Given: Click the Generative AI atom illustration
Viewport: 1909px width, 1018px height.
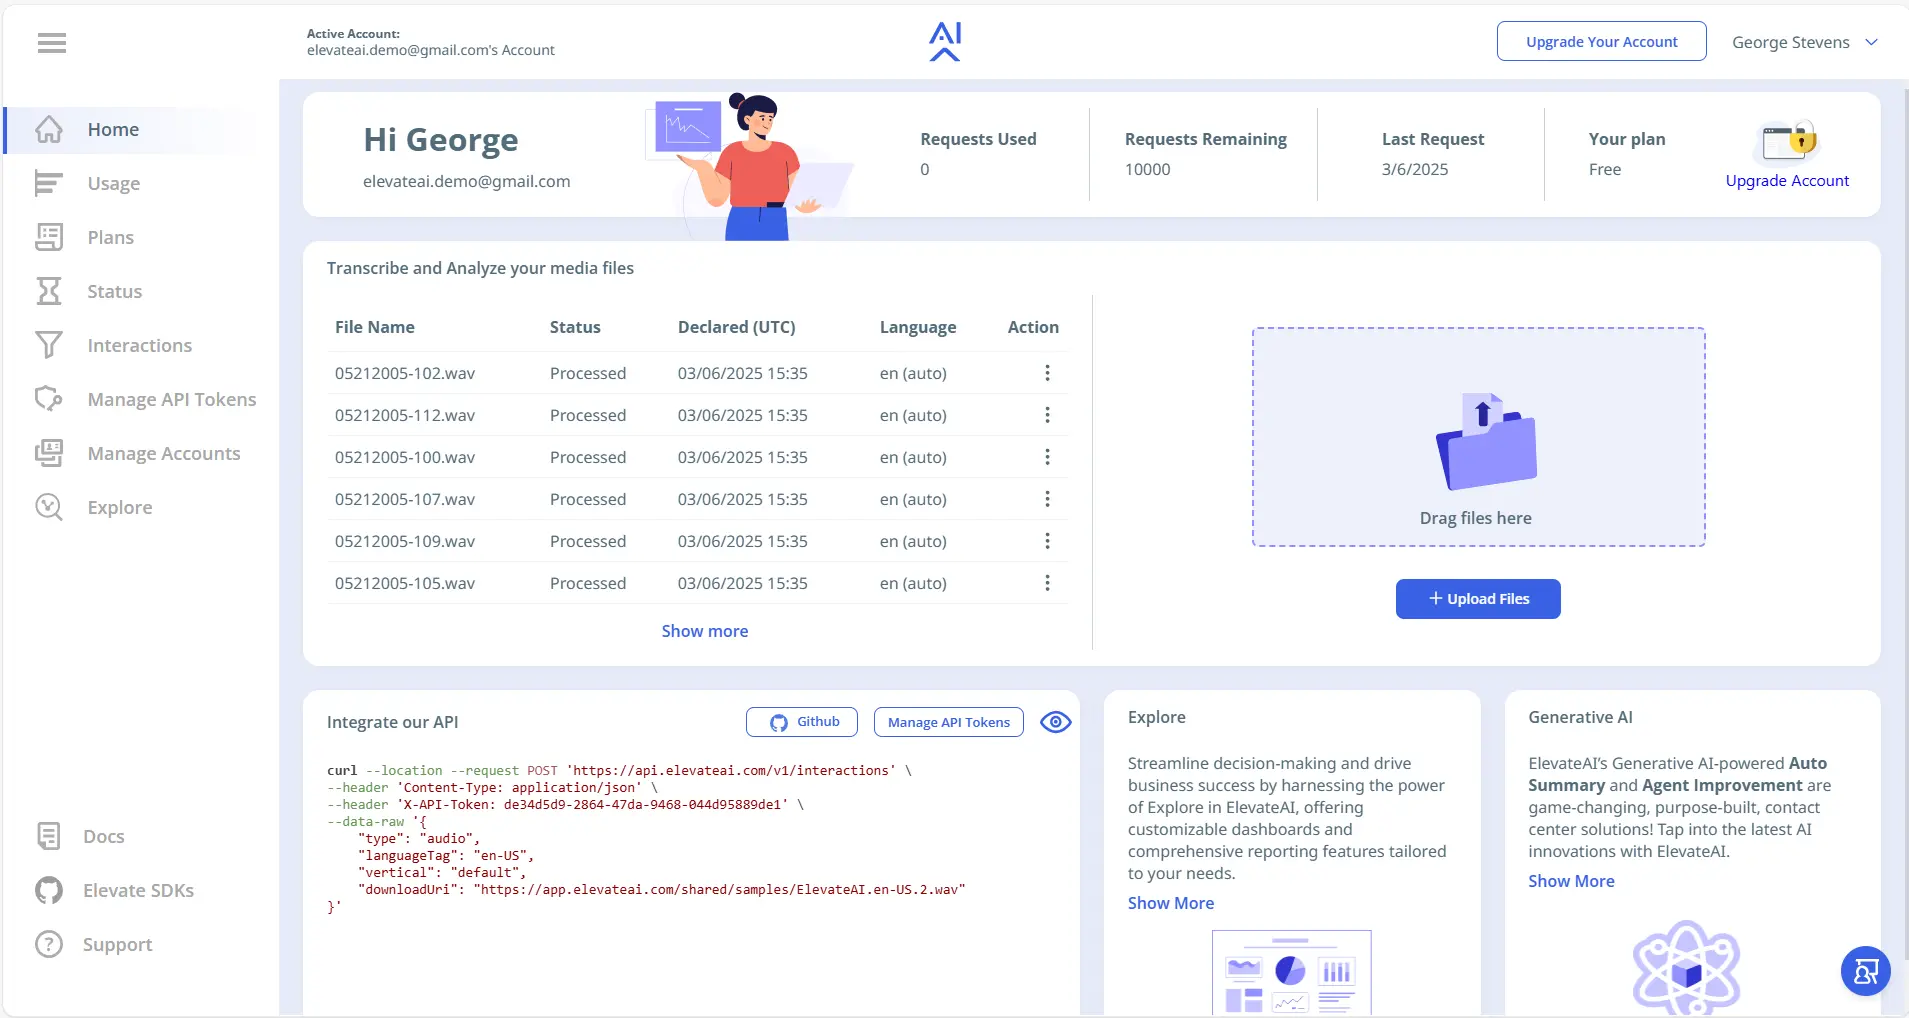Looking at the screenshot, I should pos(1686,968).
